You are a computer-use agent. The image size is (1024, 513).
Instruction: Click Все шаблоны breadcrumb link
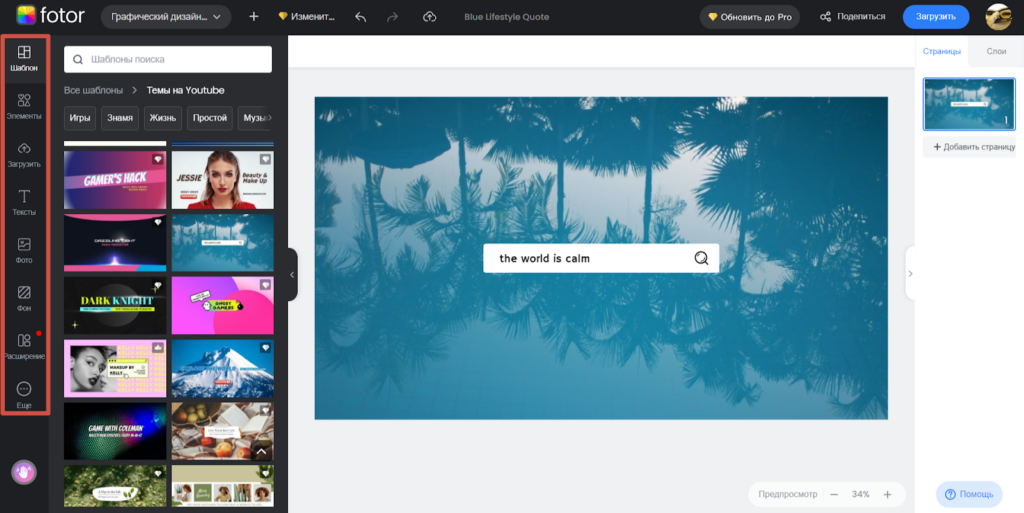pyautogui.click(x=93, y=90)
